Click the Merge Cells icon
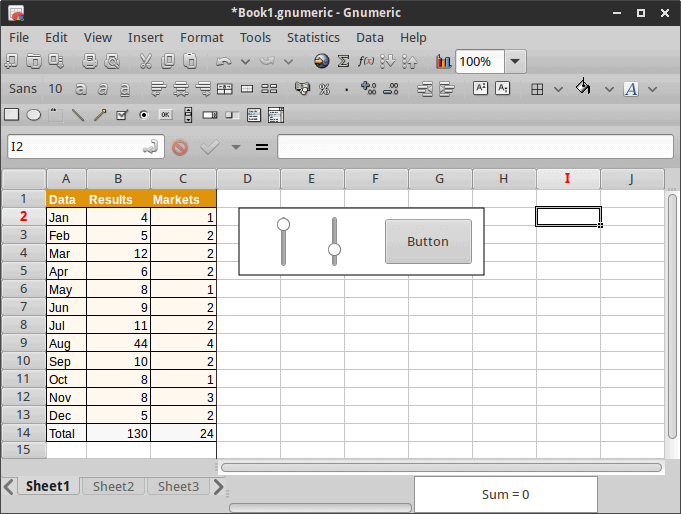The width and height of the screenshot is (681, 514). coord(247,89)
